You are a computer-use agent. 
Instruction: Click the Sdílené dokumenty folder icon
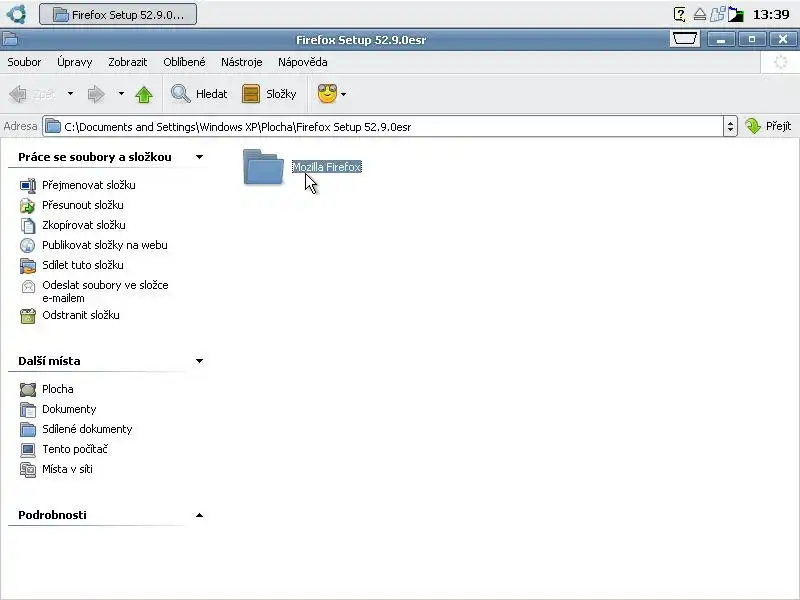click(28, 430)
